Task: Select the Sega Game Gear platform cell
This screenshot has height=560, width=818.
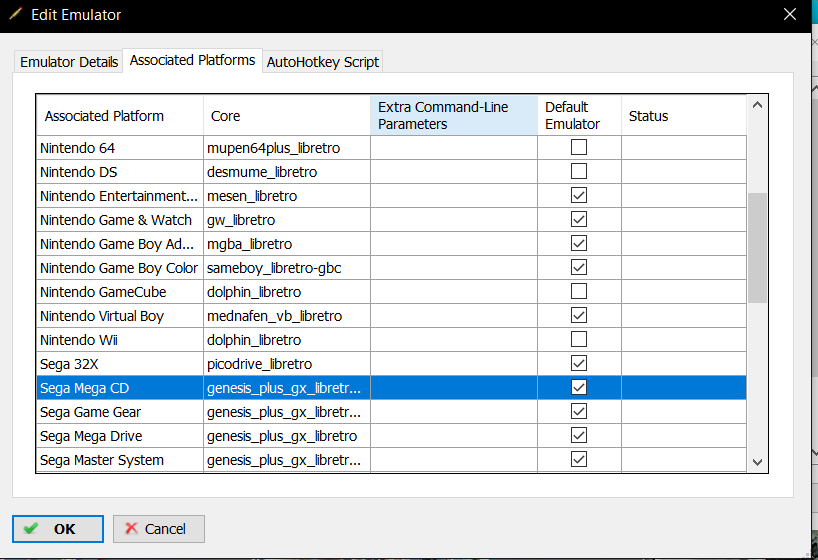Action: 119,412
